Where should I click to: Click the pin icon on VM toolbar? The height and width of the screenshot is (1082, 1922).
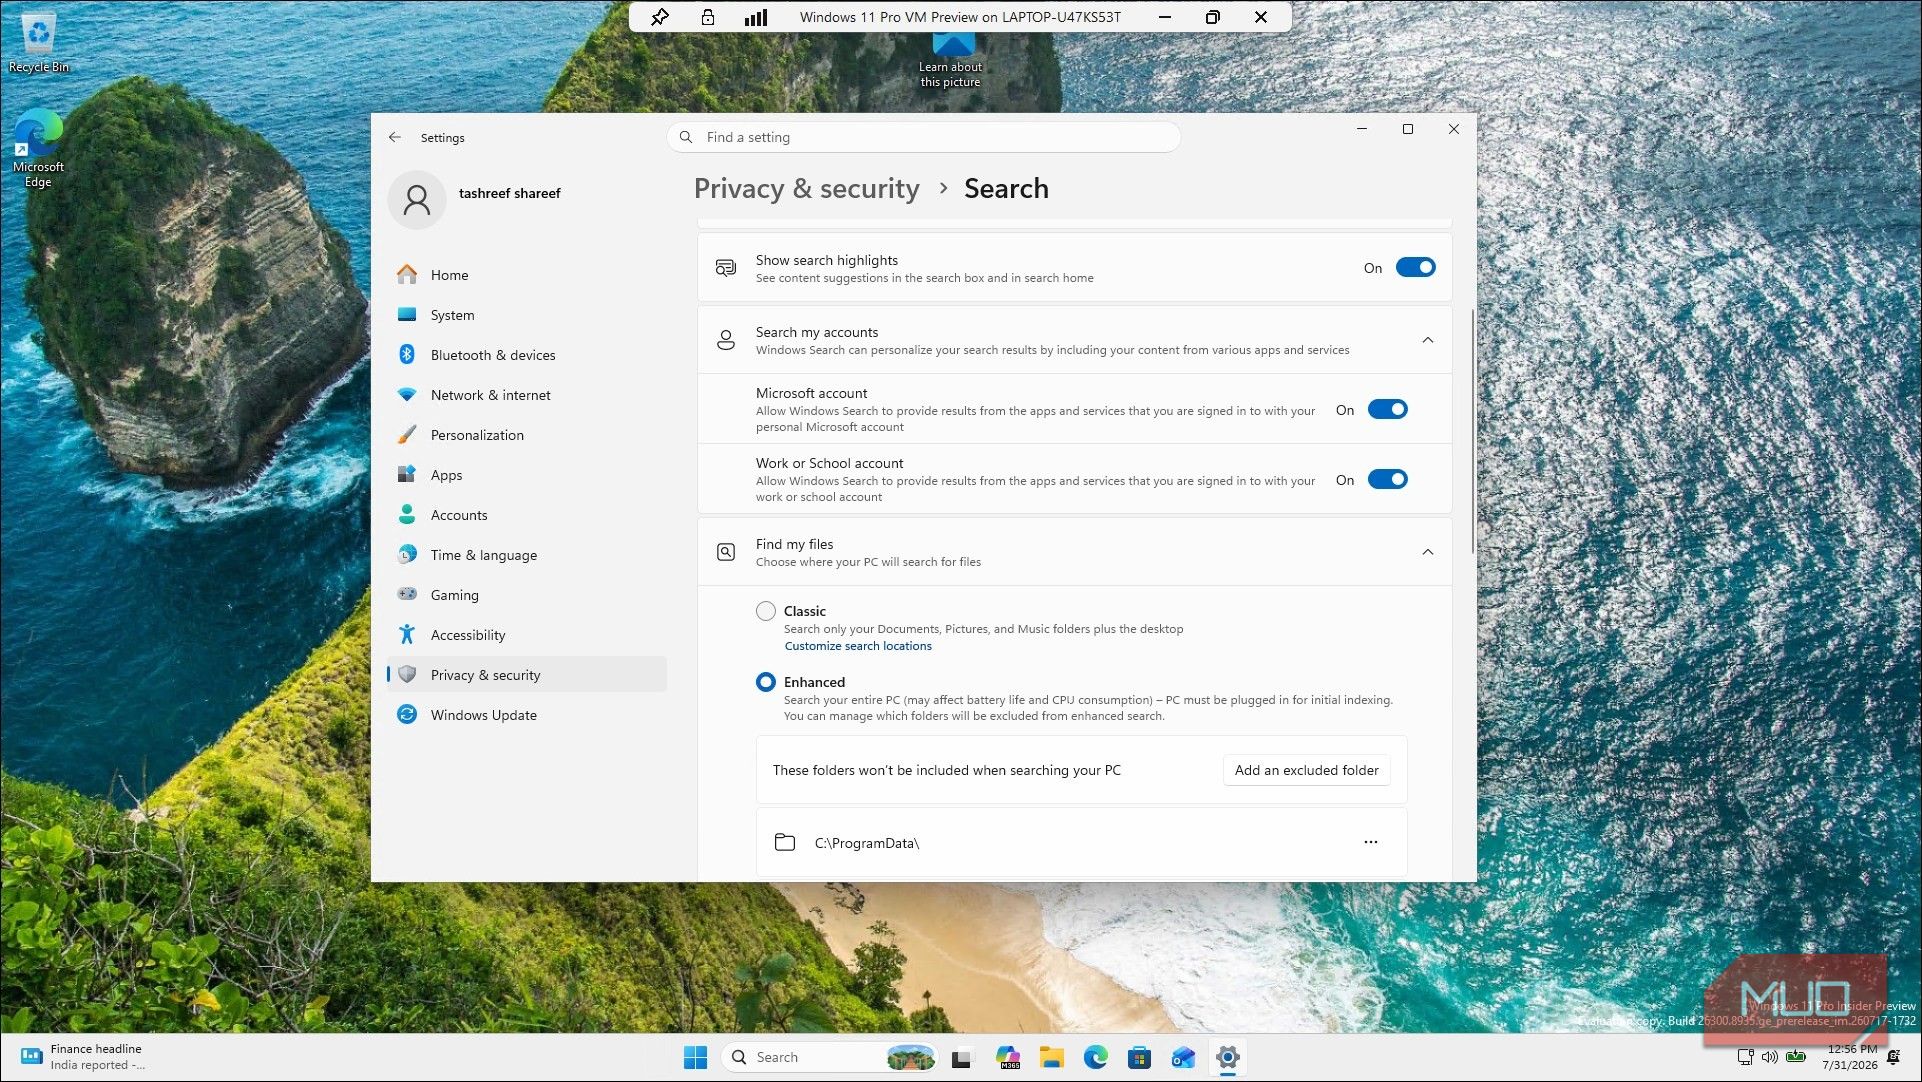[660, 17]
